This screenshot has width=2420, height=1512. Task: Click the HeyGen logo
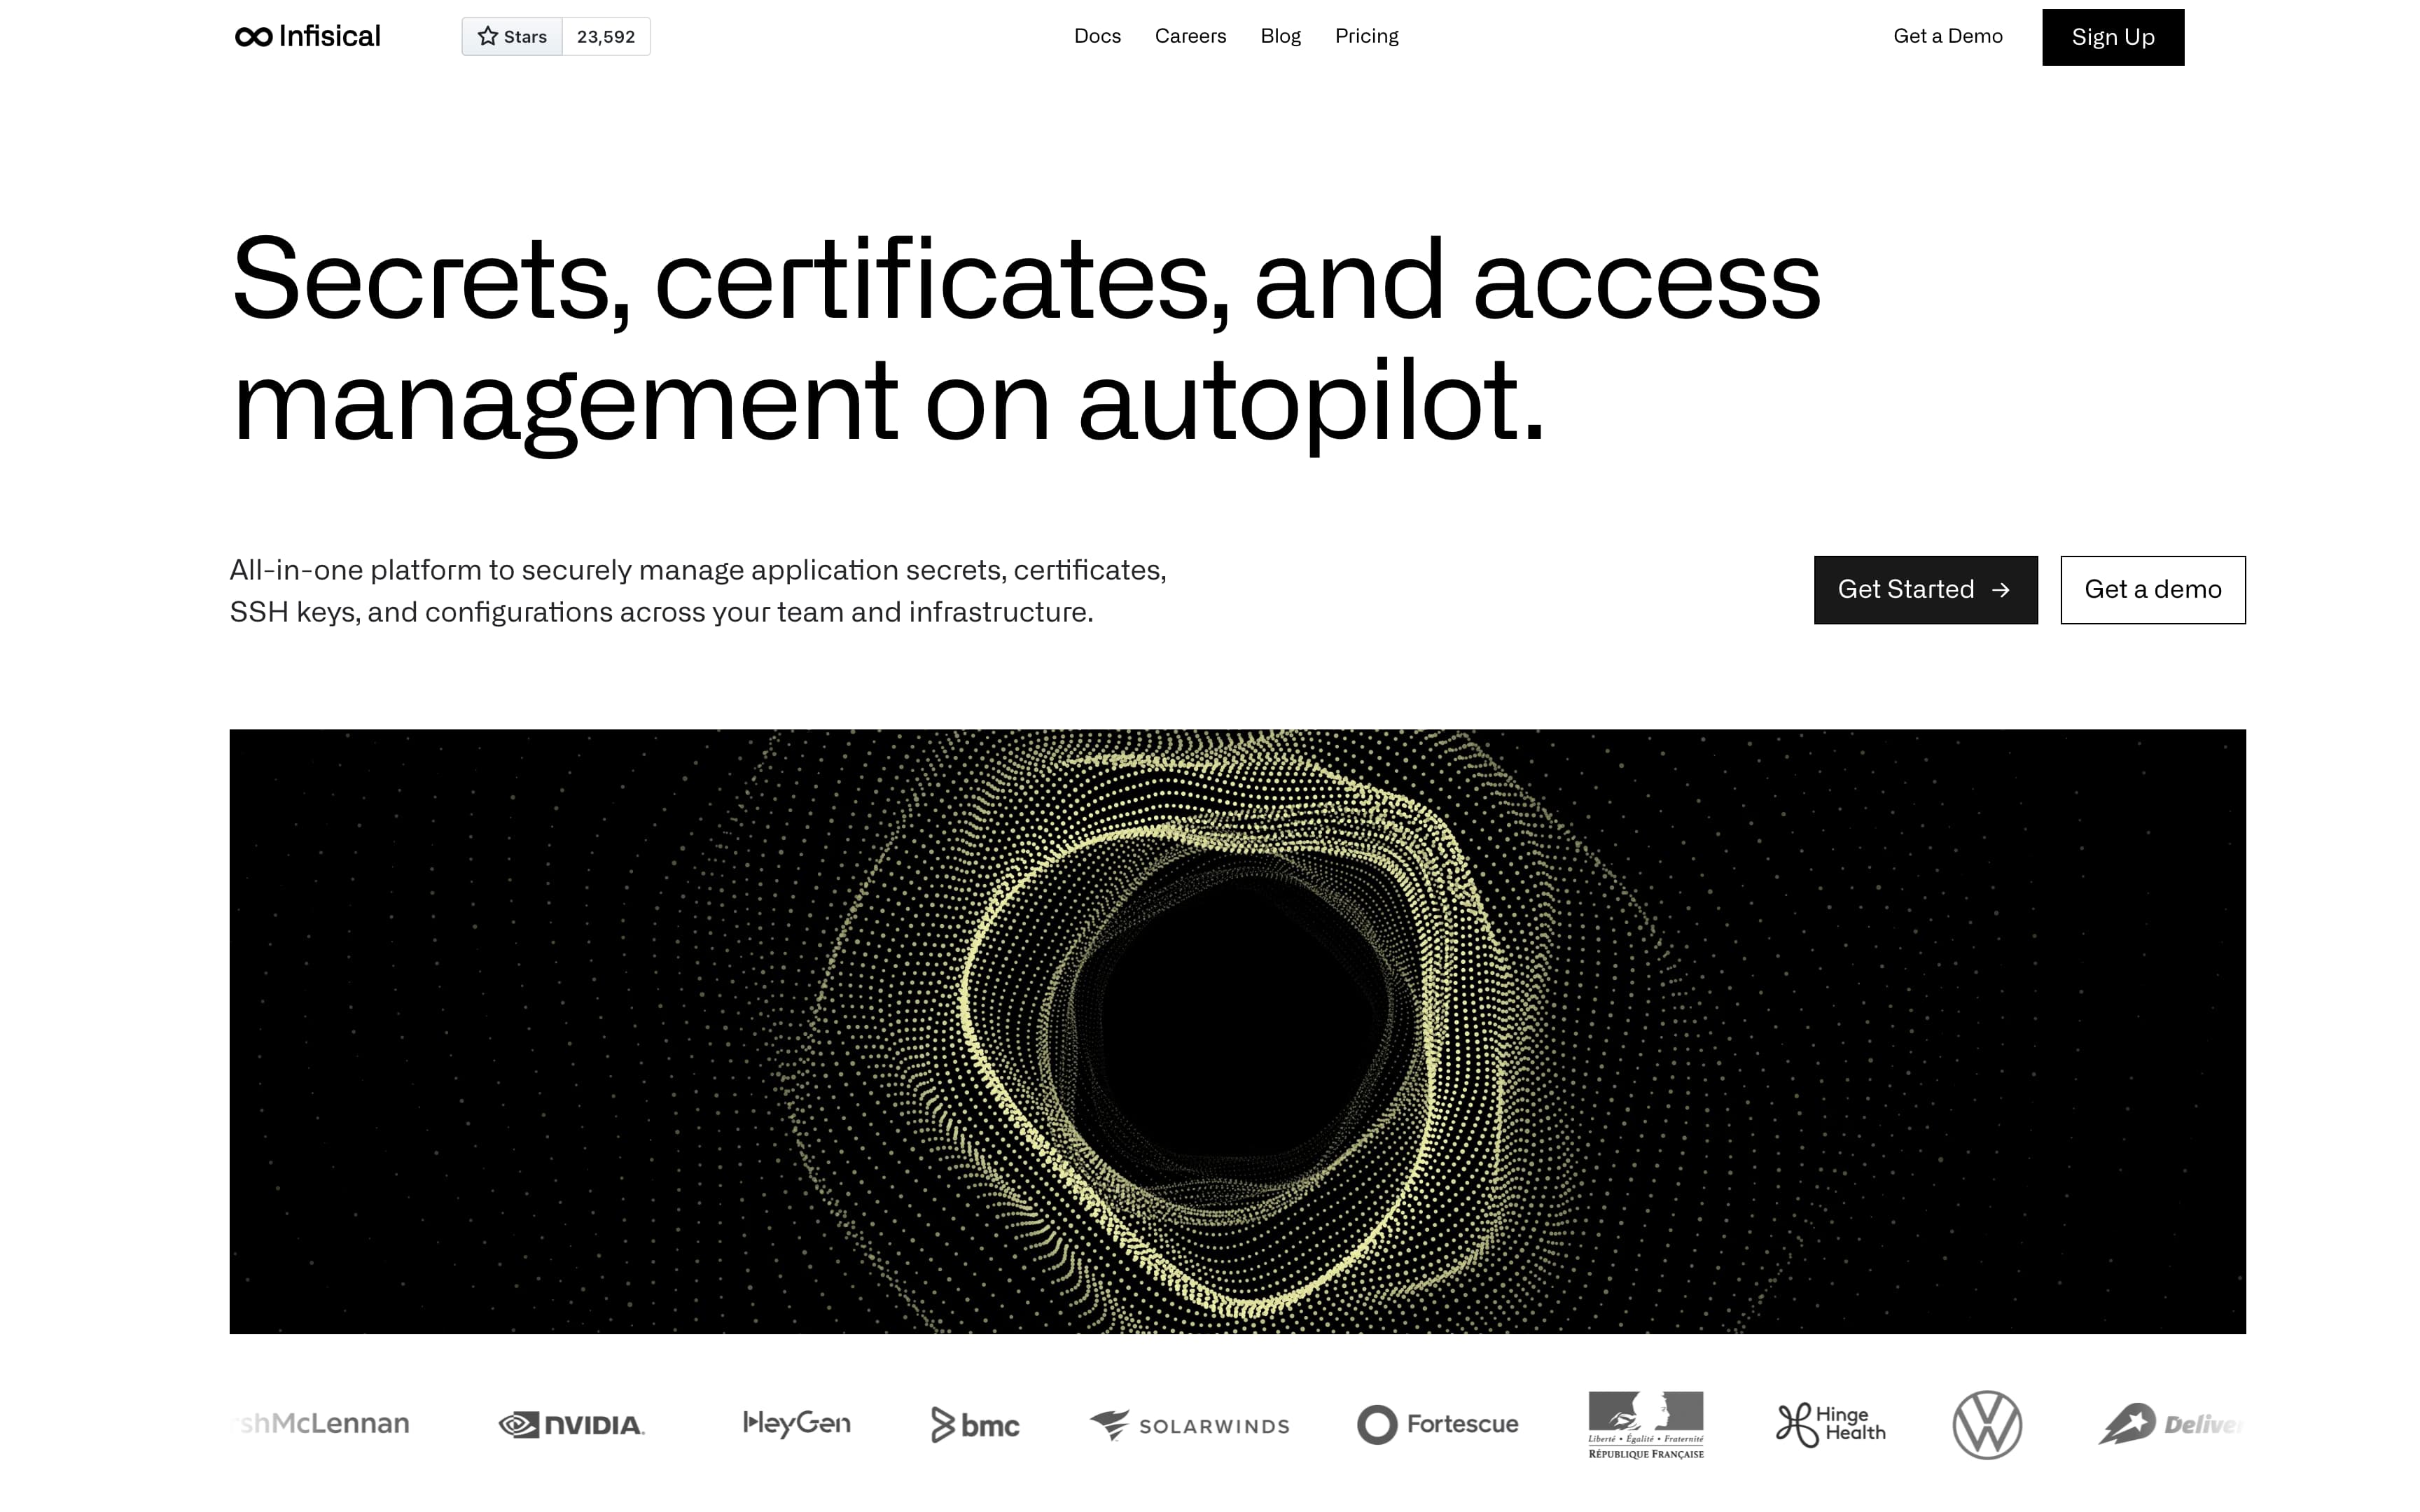pos(797,1423)
